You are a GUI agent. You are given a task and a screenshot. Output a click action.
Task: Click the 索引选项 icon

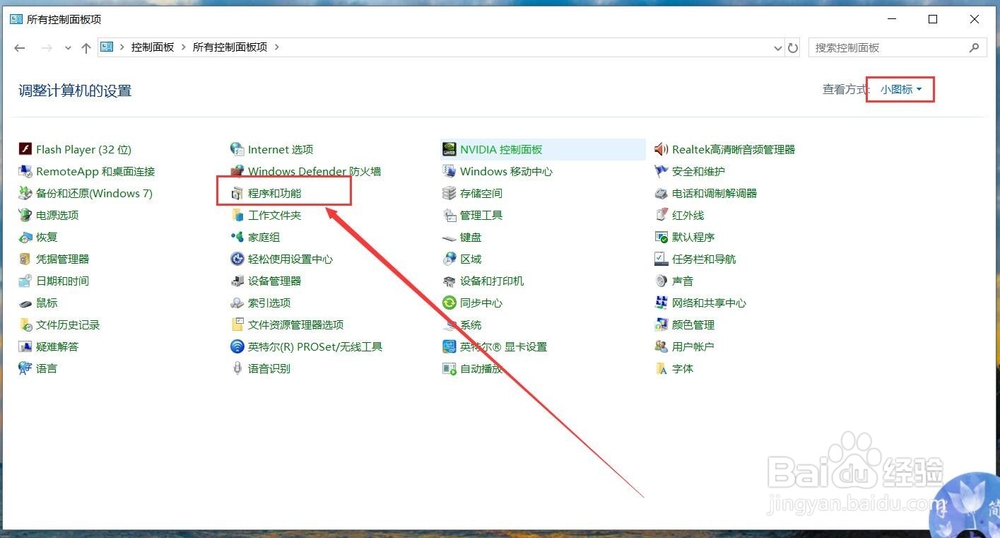click(237, 303)
